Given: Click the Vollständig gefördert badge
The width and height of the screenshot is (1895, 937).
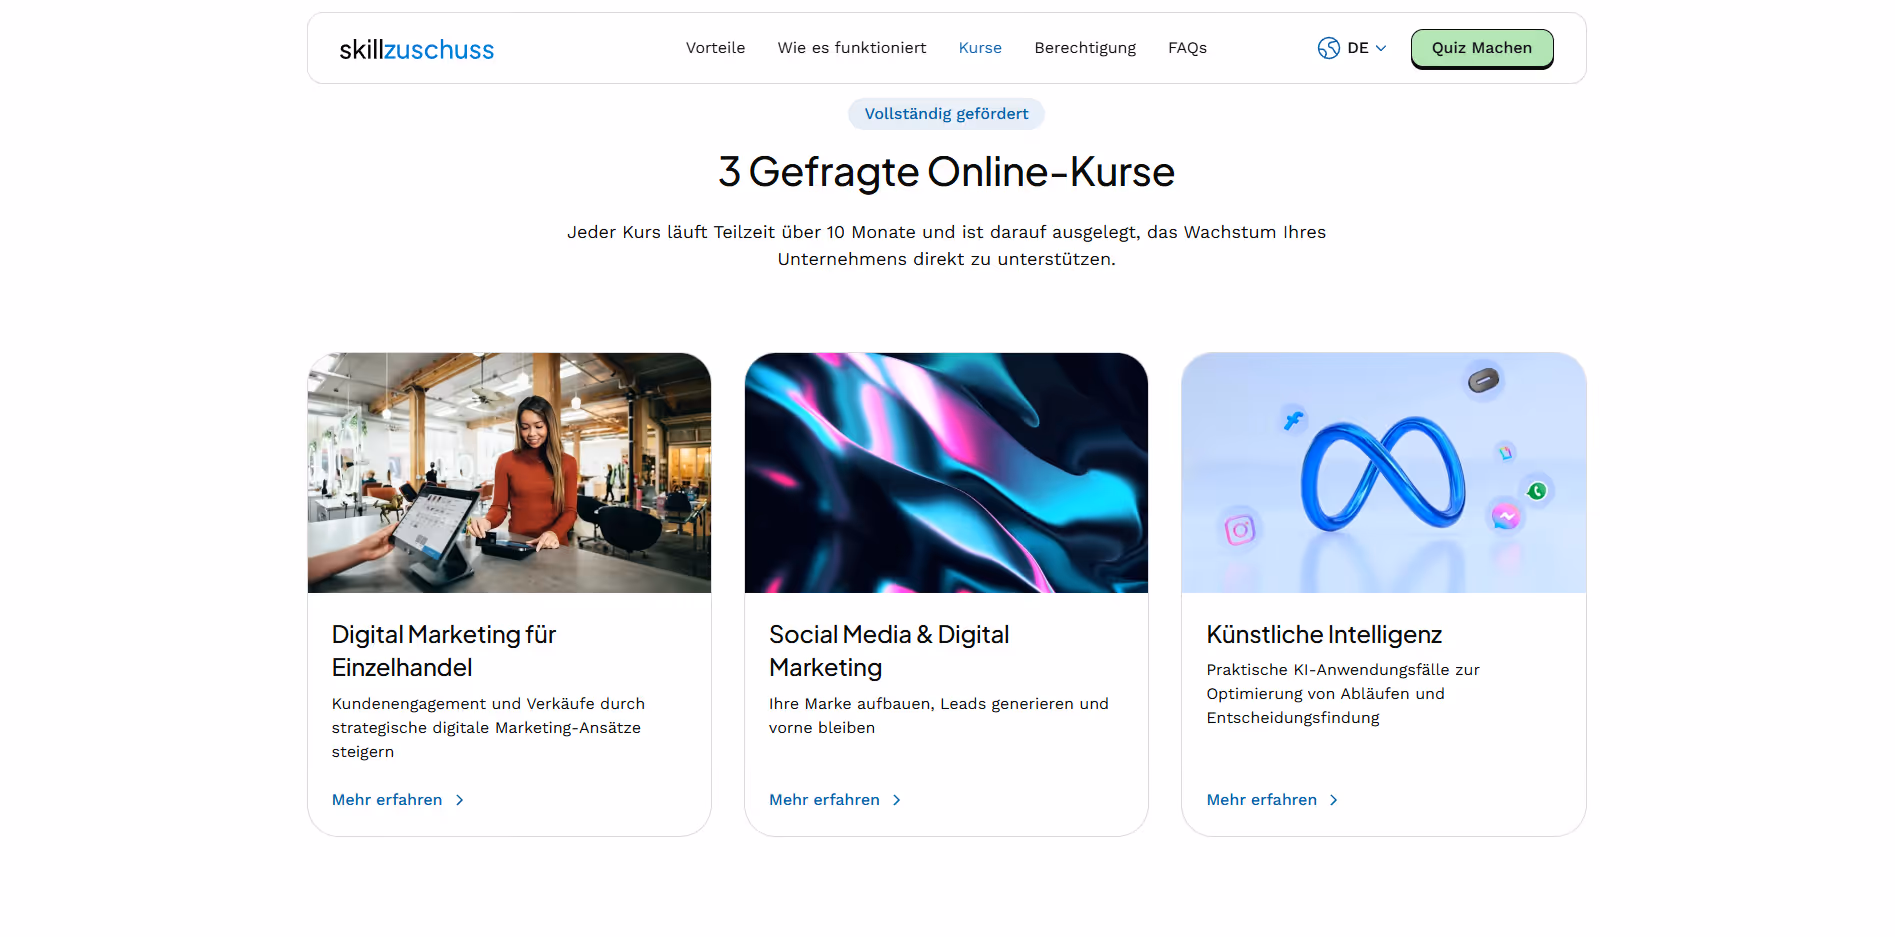Looking at the screenshot, I should (x=946, y=114).
